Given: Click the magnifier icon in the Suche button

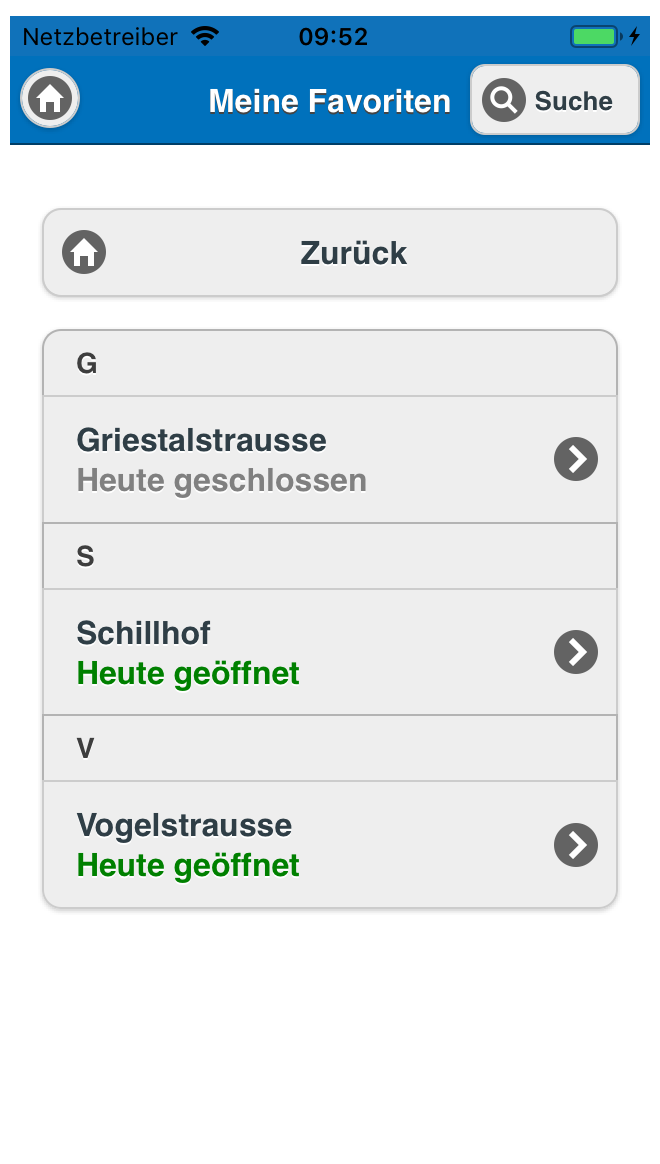Looking at the screenshot, I should point(504,100).
